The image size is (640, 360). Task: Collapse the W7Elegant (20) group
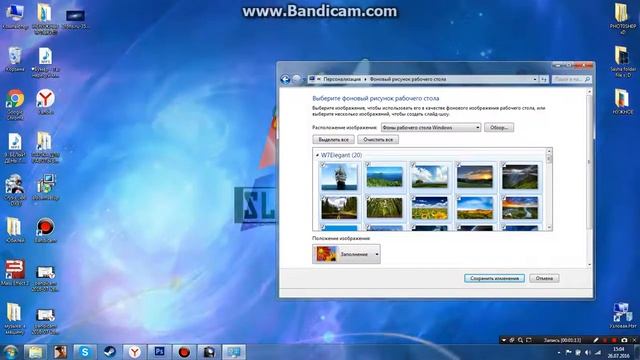pyautogui.click(x=317, y=155)
